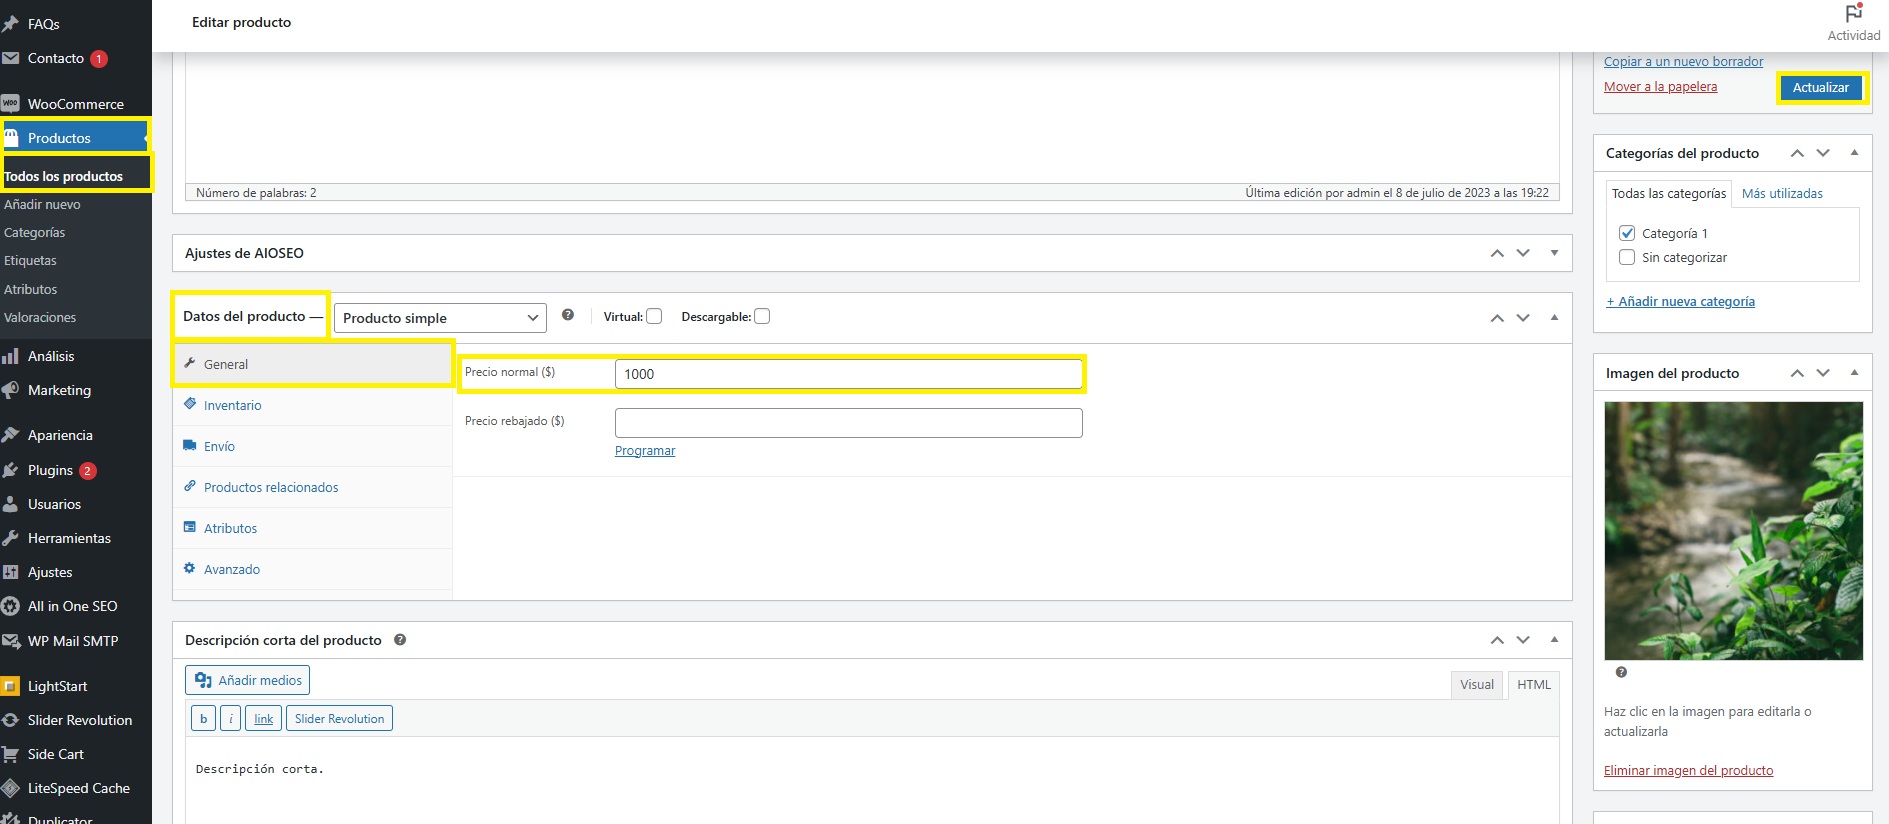Open the Side Cart sidebar item

point(55,754)
